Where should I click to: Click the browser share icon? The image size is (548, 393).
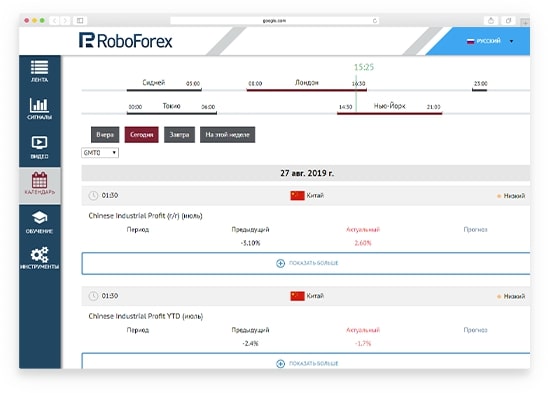491,21
